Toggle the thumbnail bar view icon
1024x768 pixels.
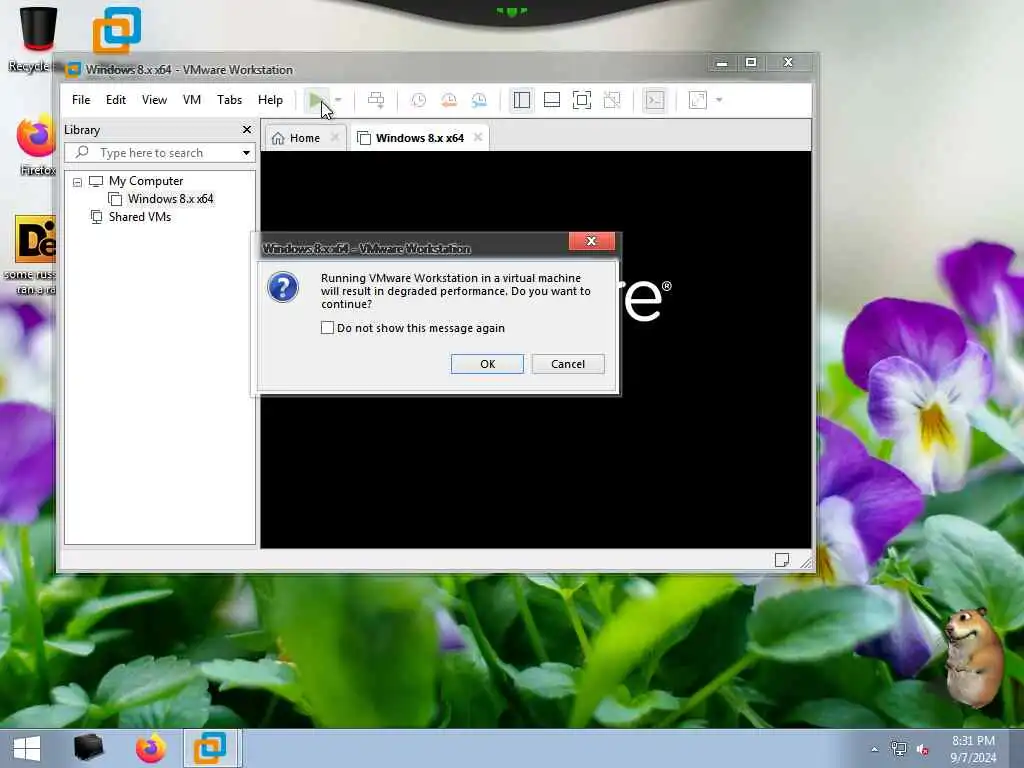click(x=552, y=100)
